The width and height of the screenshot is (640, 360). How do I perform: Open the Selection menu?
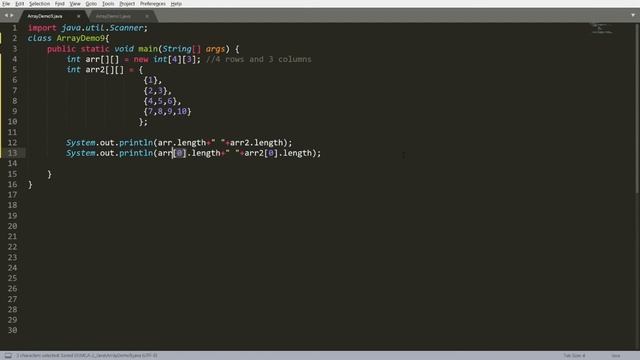click(x=39, y=4)
